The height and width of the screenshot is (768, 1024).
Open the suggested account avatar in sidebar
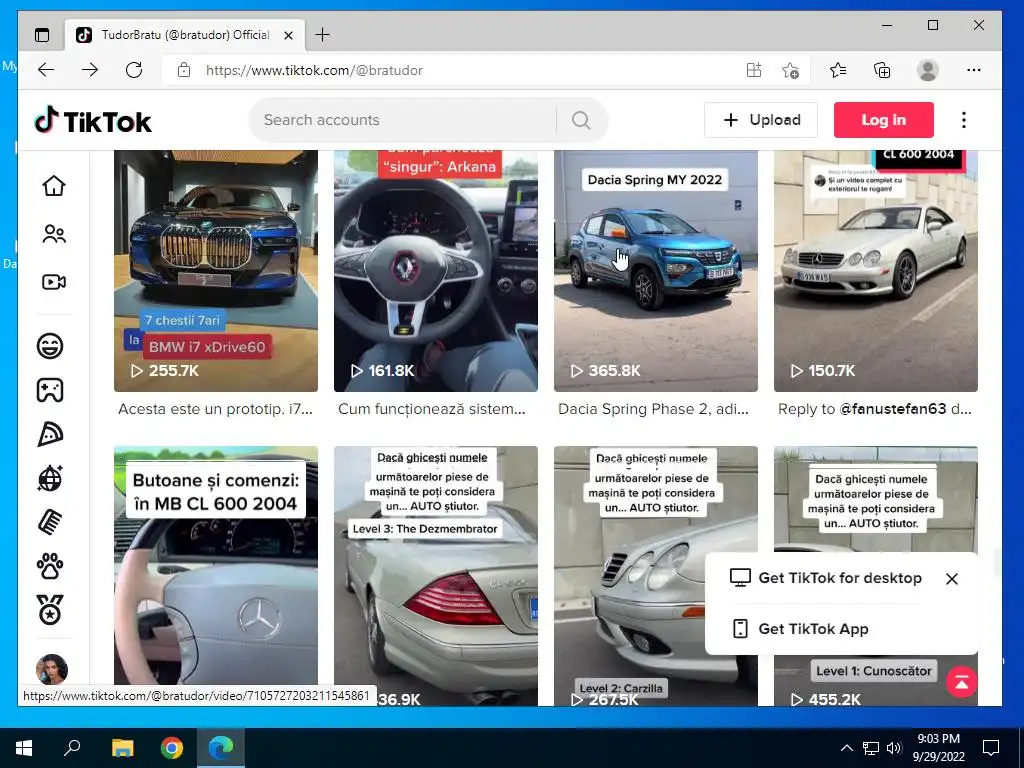click(52, 669)
